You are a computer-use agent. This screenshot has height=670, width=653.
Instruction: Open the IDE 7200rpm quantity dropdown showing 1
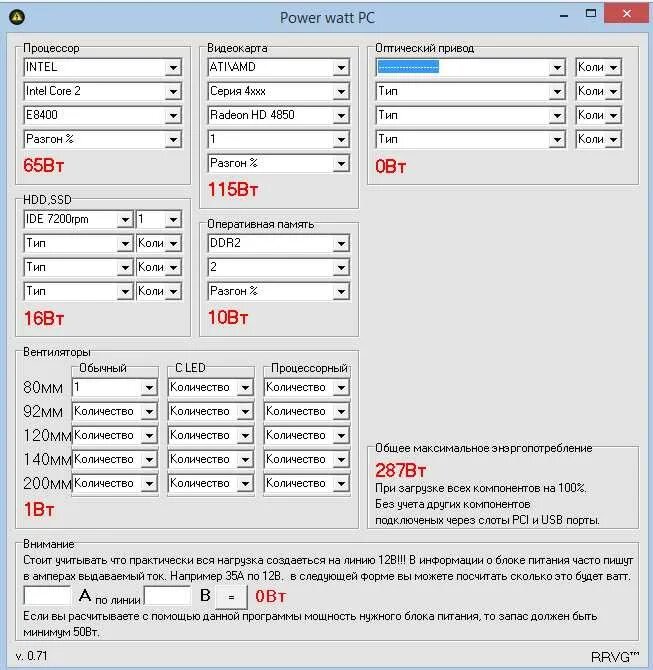click(x=159, y=219)
